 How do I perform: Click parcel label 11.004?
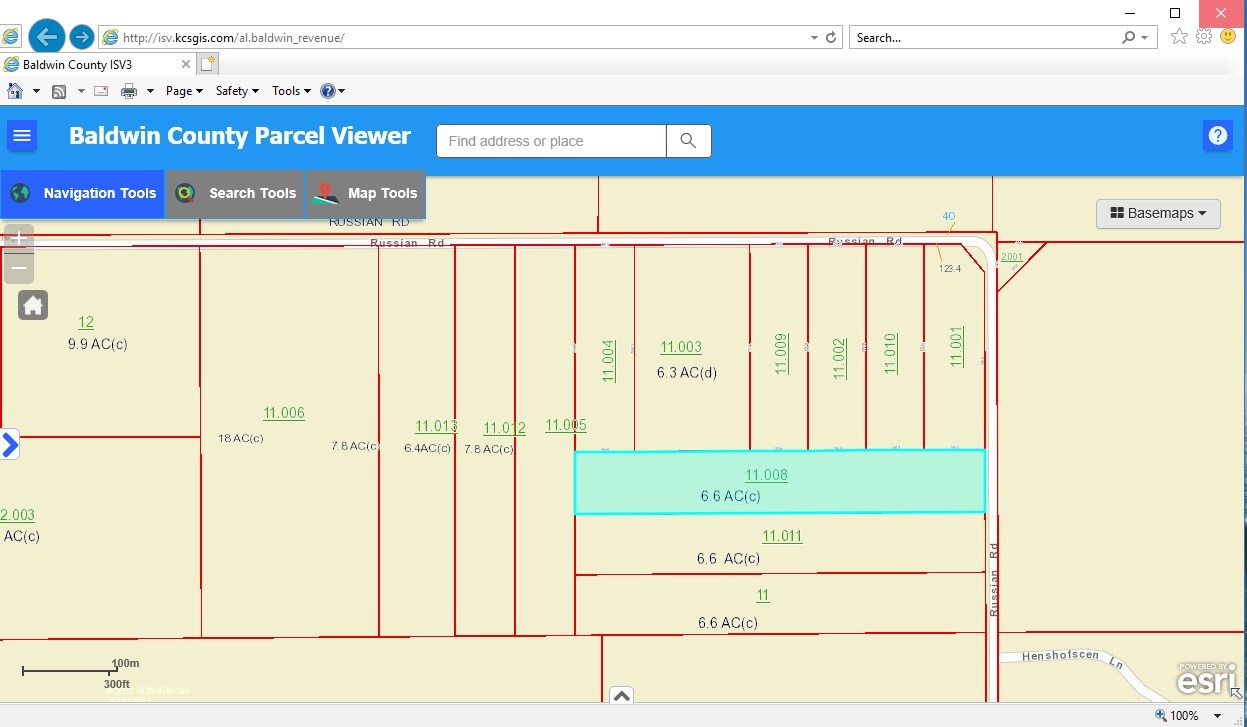point(608,361)
